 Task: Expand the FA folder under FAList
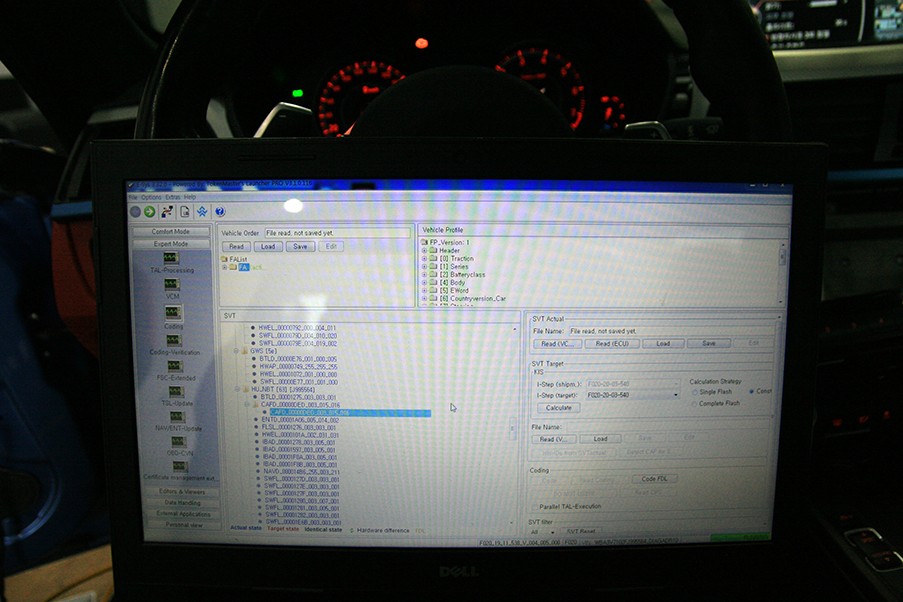click(x=225, y=268)
